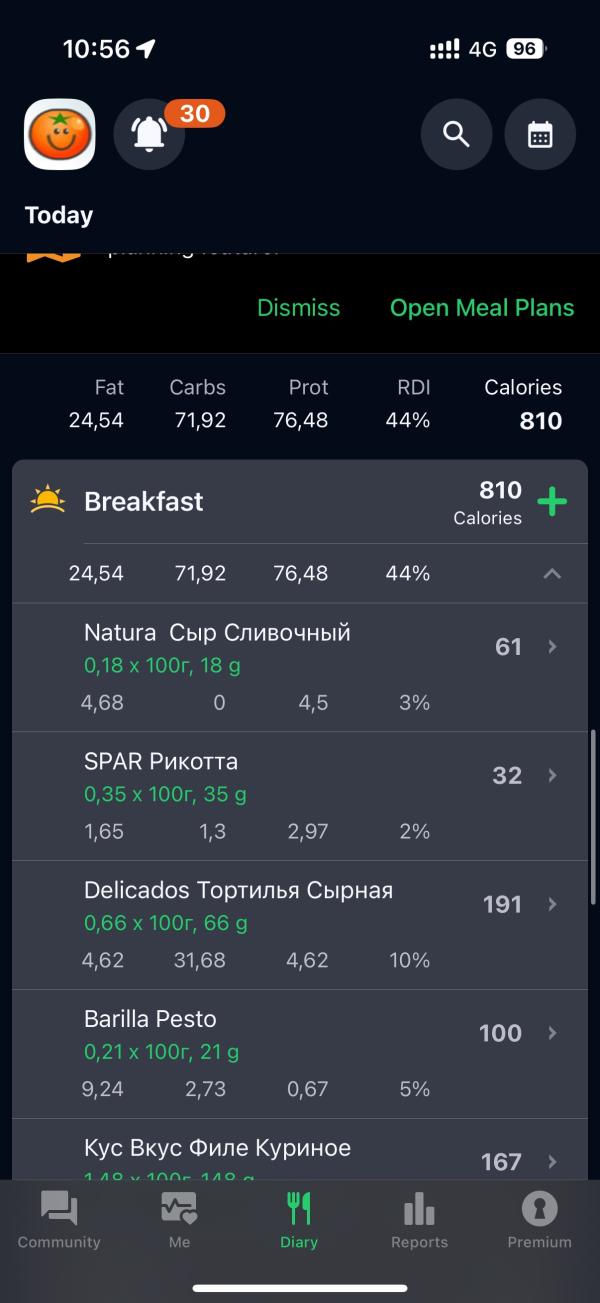Screen dimensions: 600x1303
Task: Open the Premium keyhole tab
Action: 539,1221
